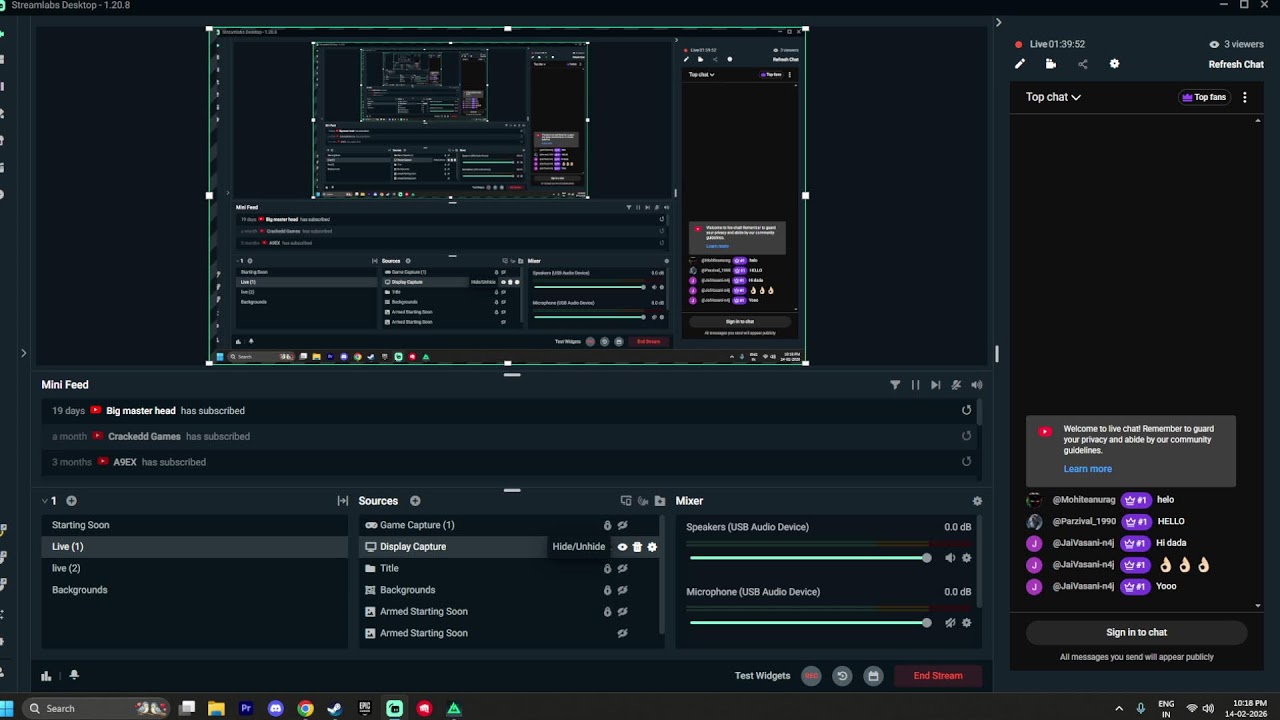Click Test Widgets button

point(762,676)
